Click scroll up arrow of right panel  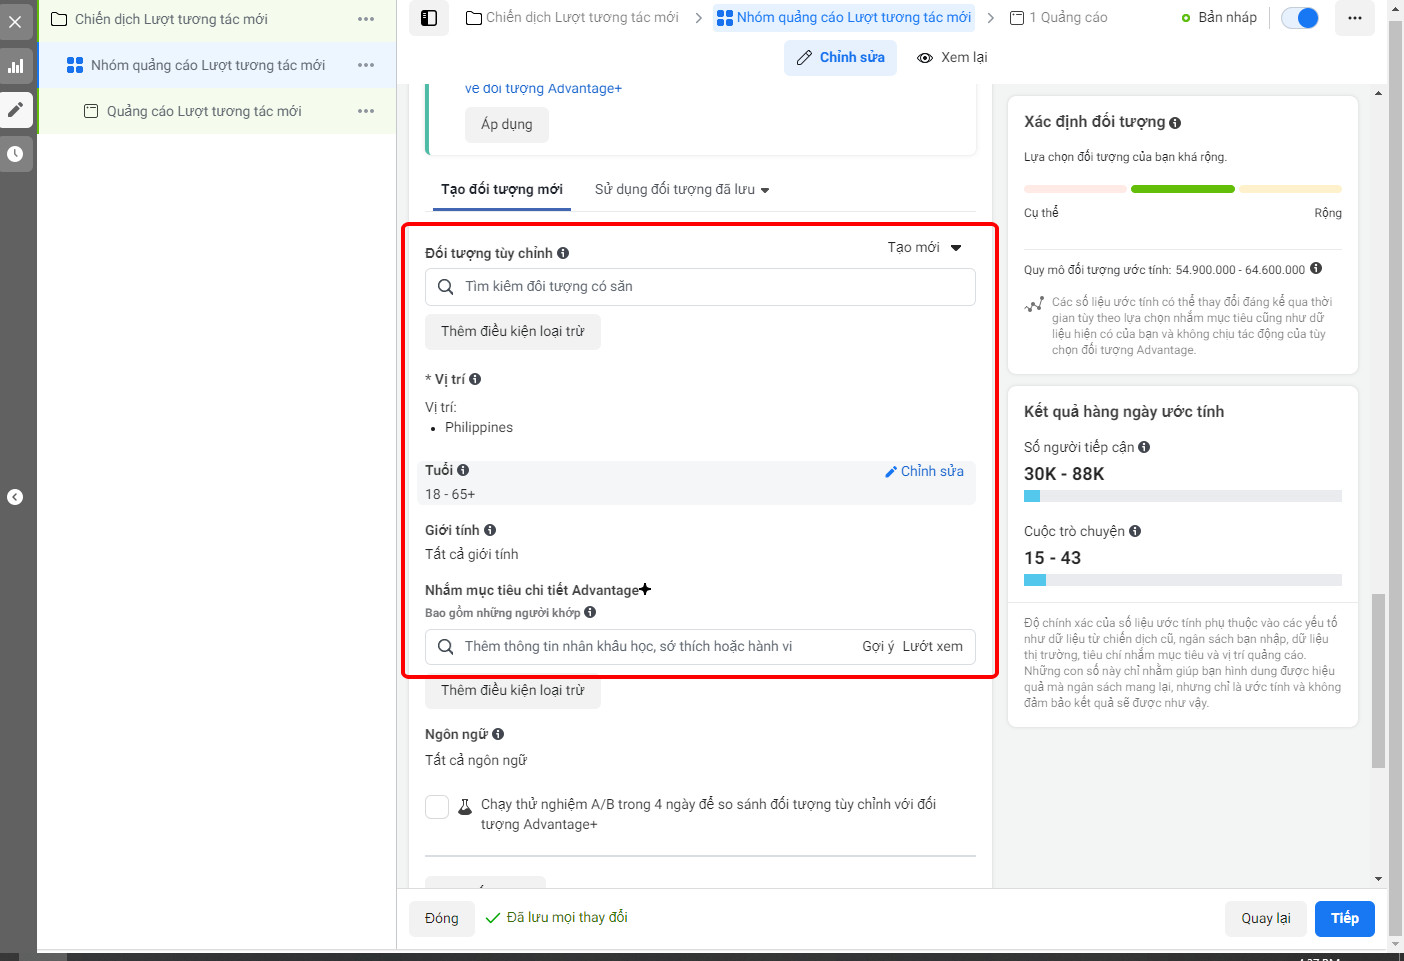(x=1378, y=93)
